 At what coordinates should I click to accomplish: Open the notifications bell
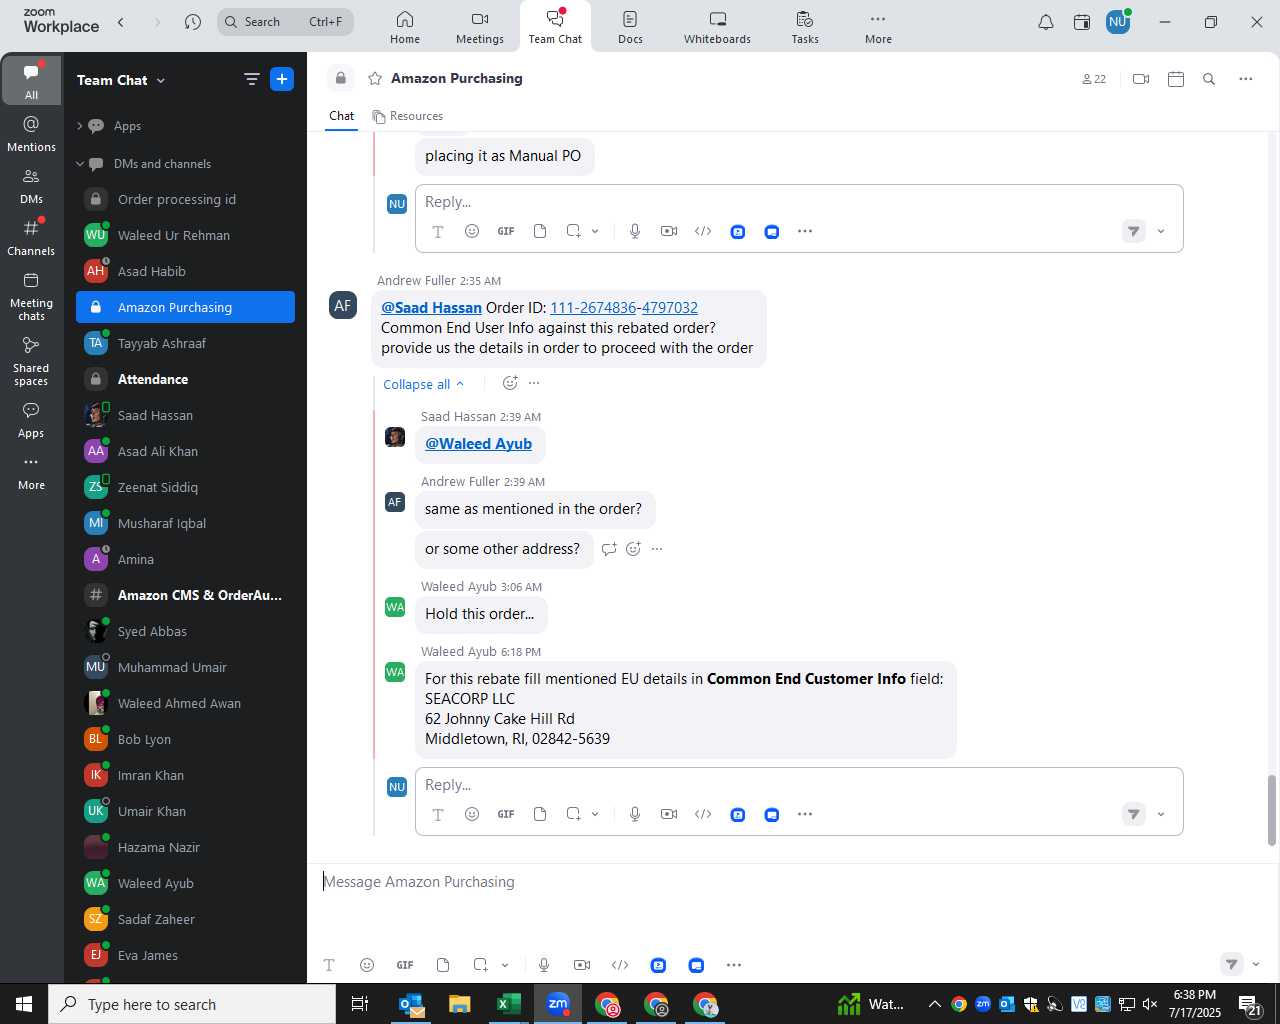point(1046,22)
